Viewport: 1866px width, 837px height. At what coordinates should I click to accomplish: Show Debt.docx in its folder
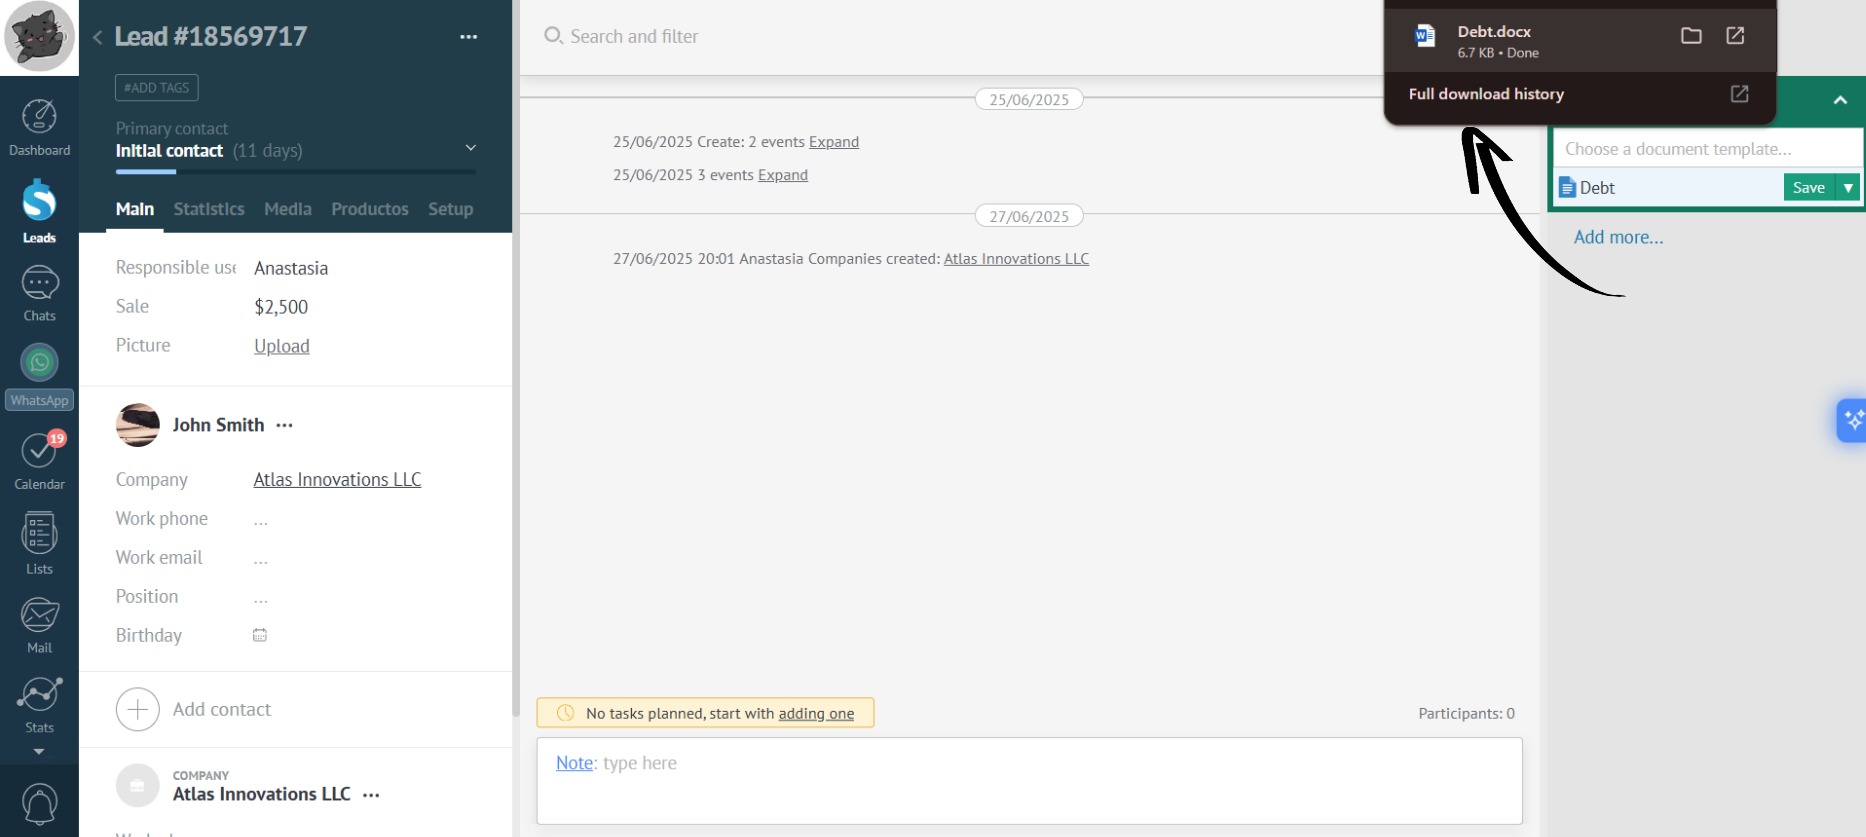coord(1691,36)
